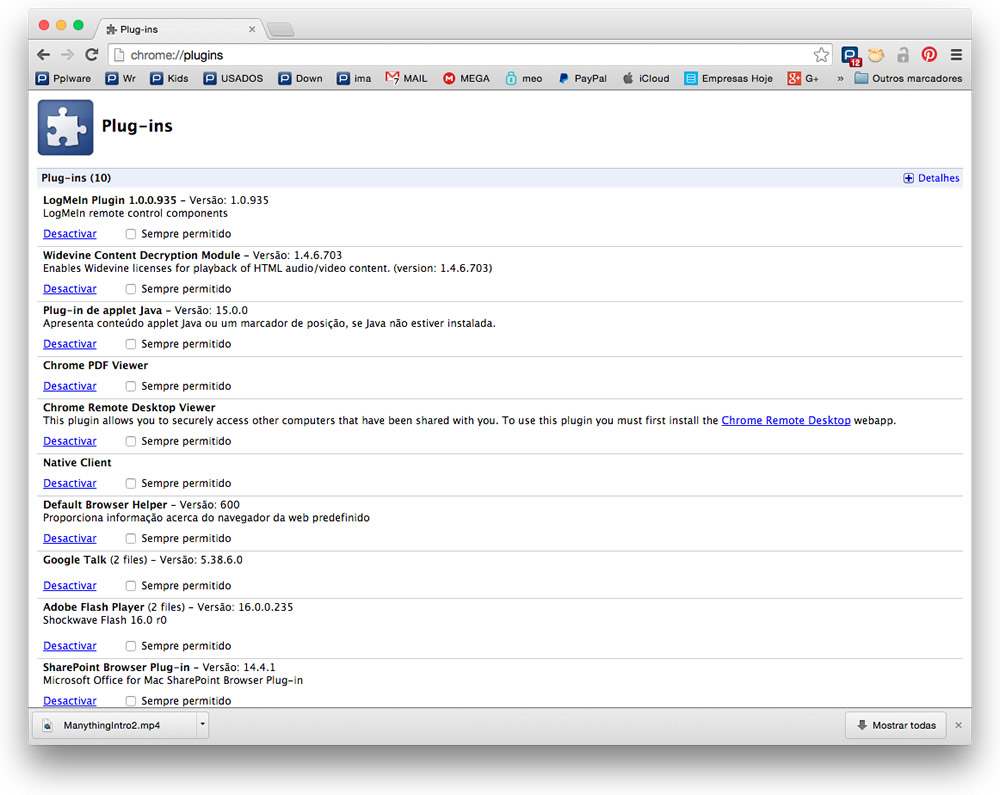1000x795 pixels.
Task: Open the Chrome Remote Desktop link
Action: pyautogui.click(x=786, y=421)
